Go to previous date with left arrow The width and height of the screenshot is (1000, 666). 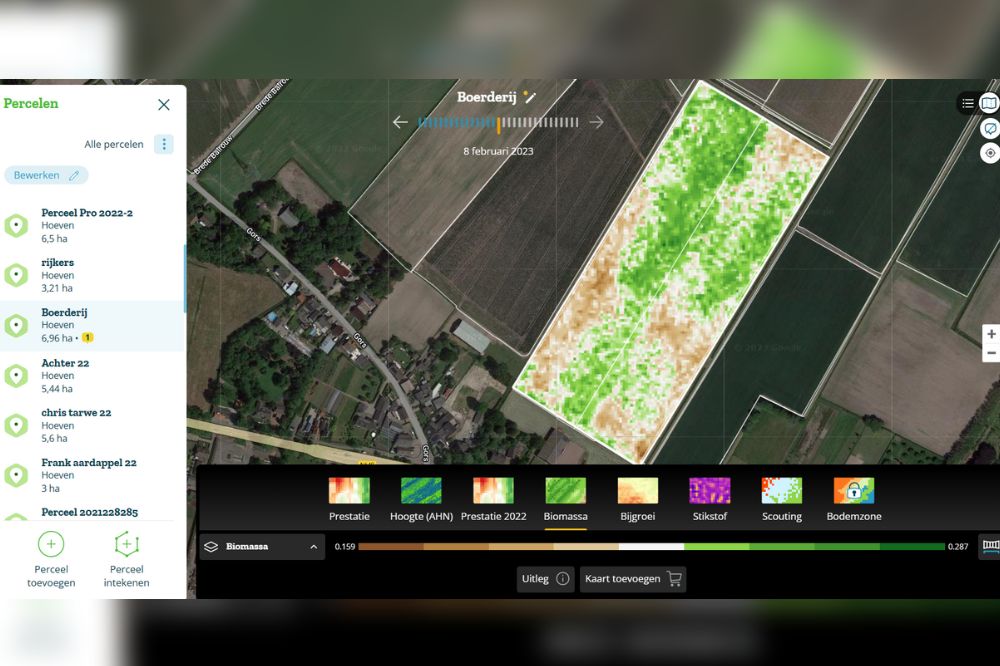(x=400, y=122)
